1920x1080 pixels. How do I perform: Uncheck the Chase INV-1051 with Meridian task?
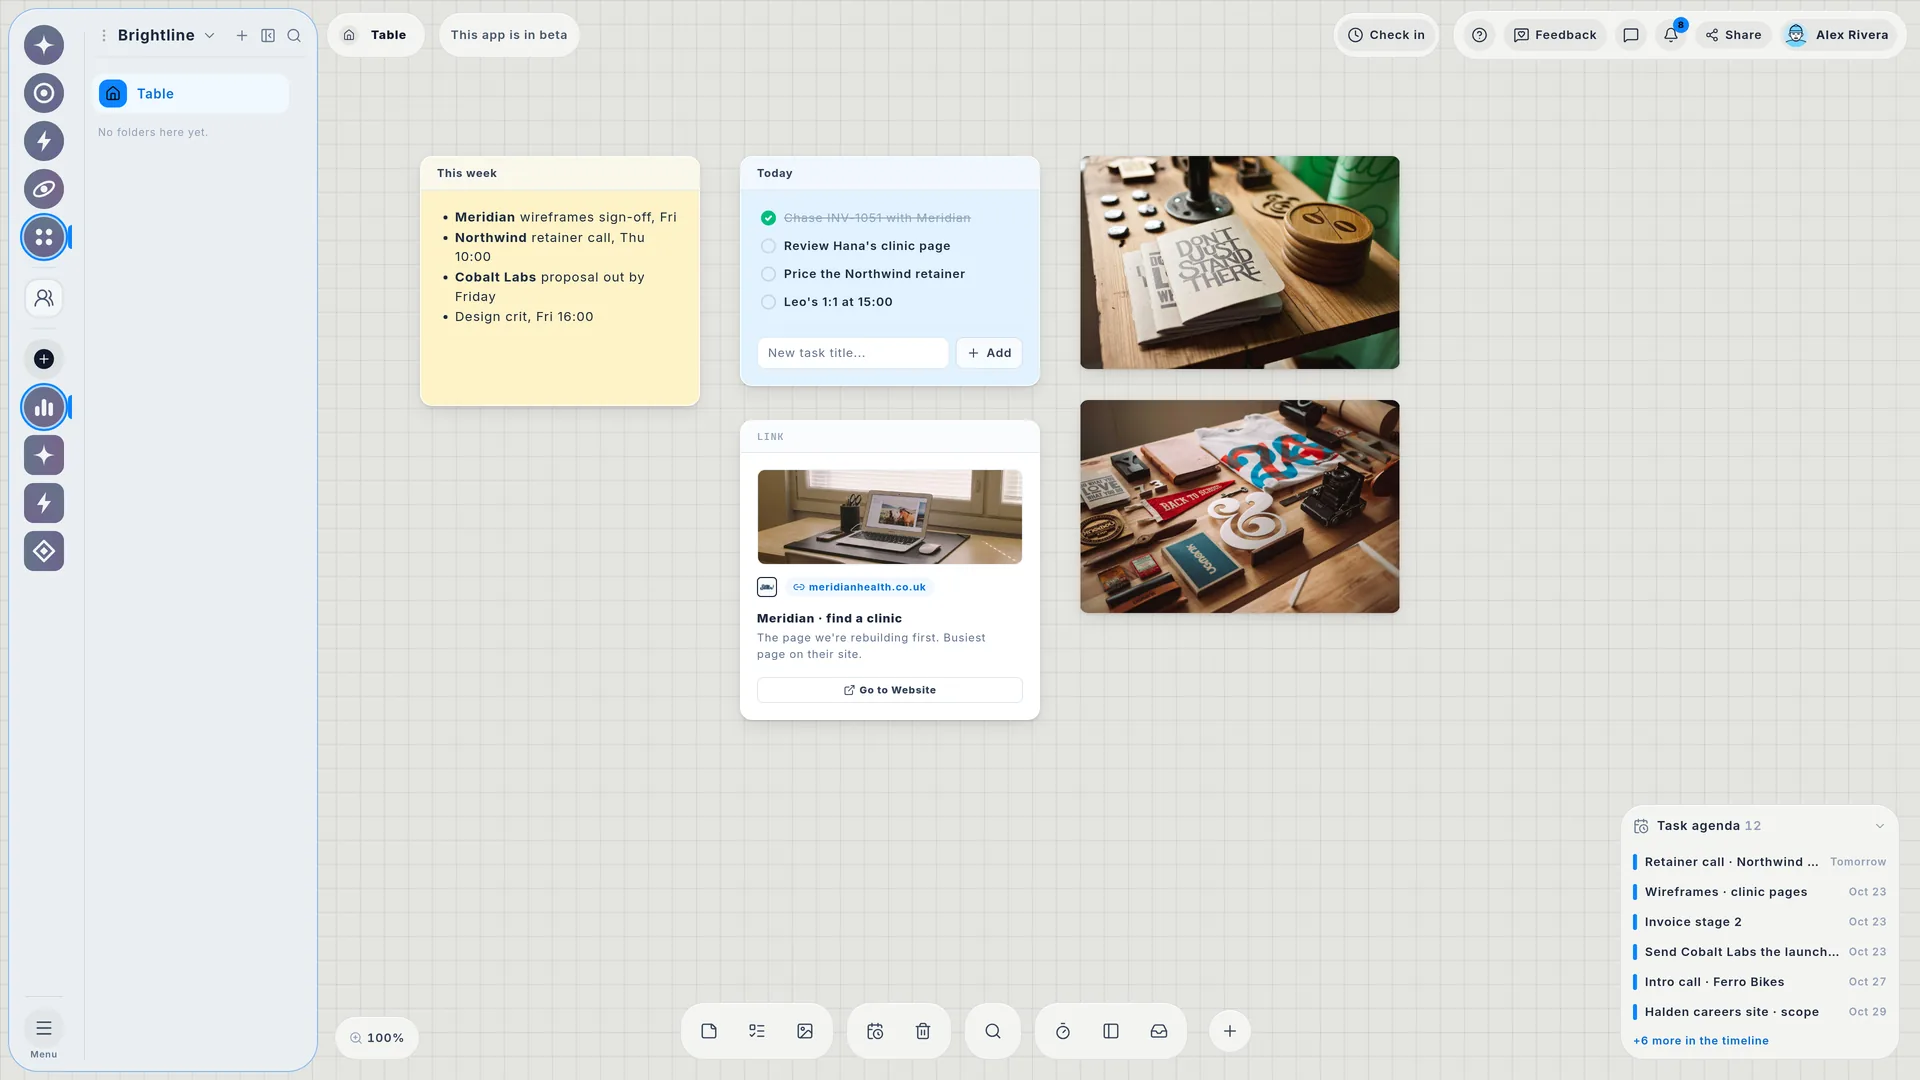click(x=768, y=218)
